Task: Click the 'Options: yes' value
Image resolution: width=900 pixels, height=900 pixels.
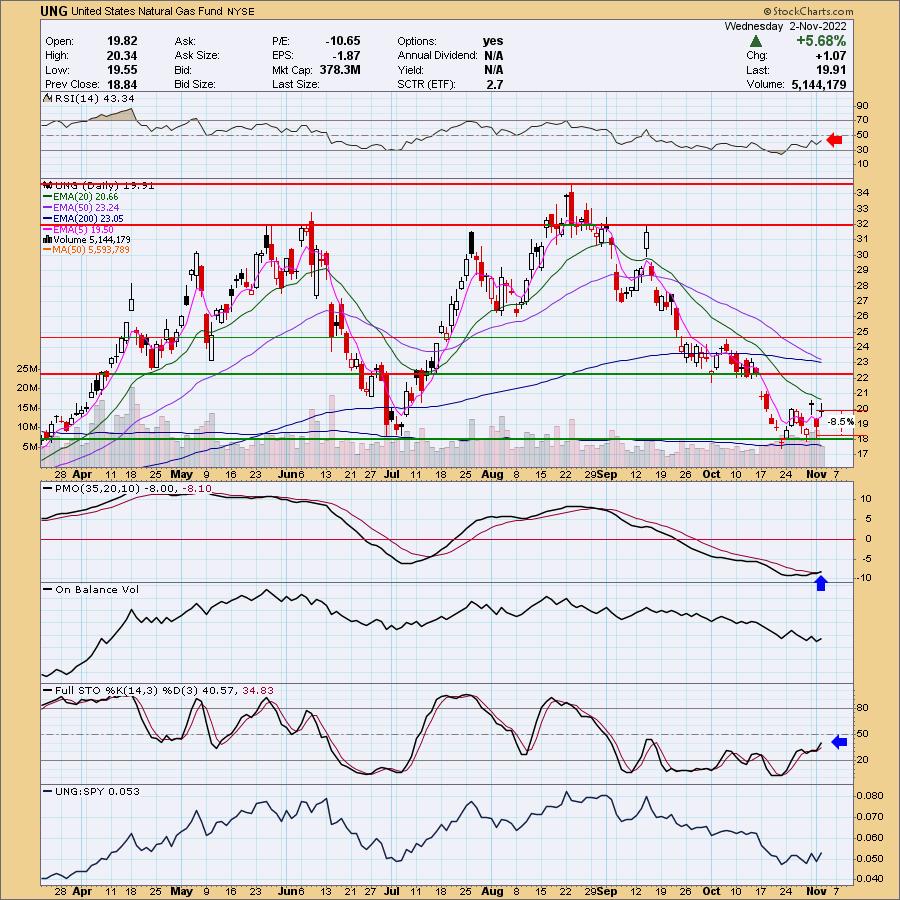Action: tap(493, 41)
